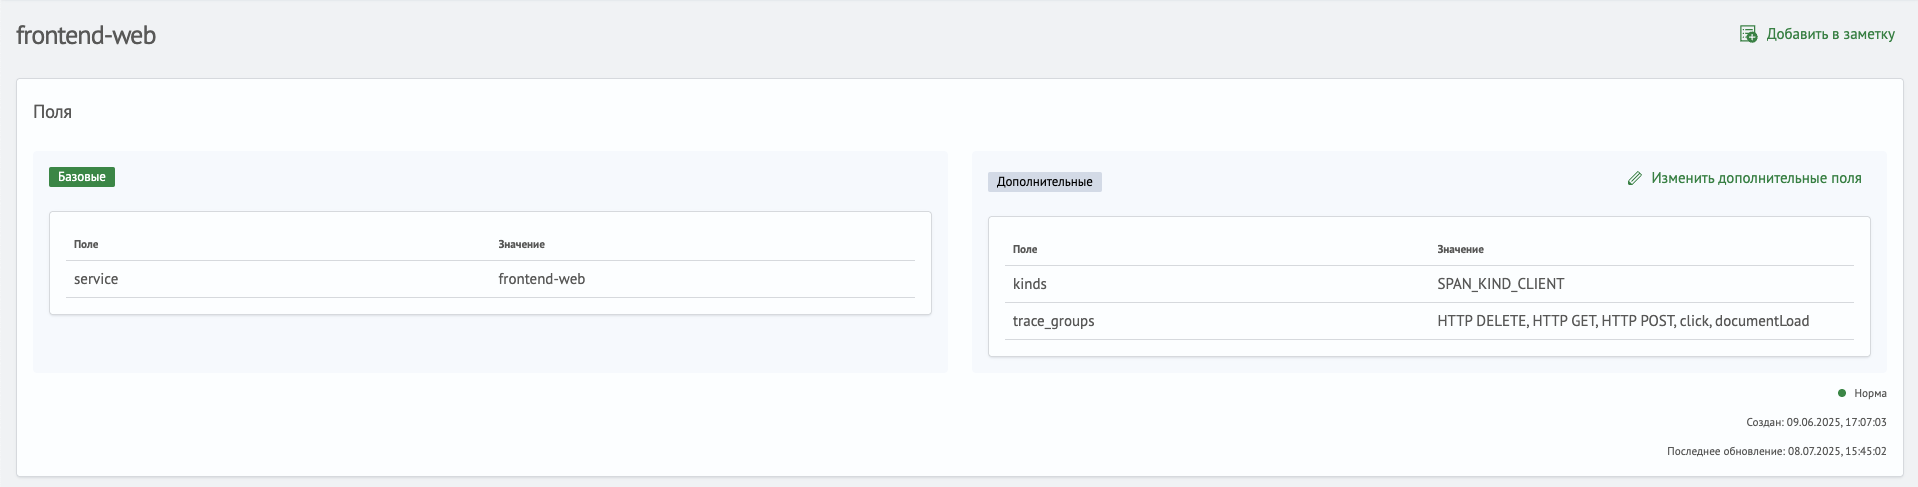Click Значение header in Базовые table

pos(522,244)
